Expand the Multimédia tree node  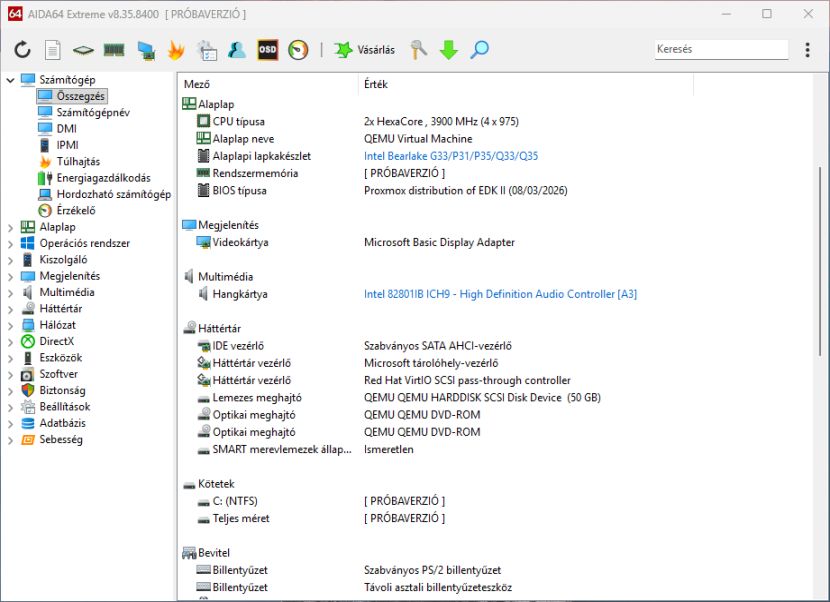(10, 293)
